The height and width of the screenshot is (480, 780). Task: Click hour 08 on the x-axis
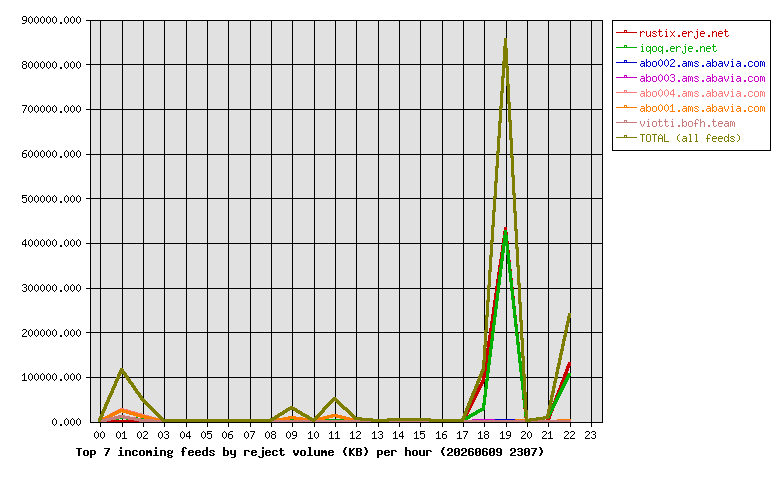[271, 435]
